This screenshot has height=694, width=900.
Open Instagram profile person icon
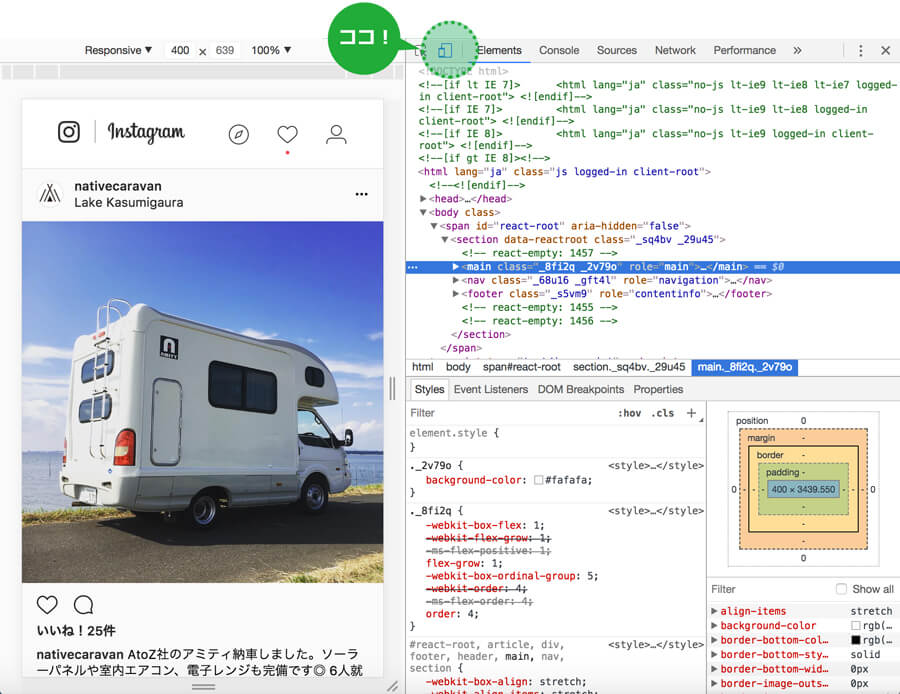click(337, 134)
